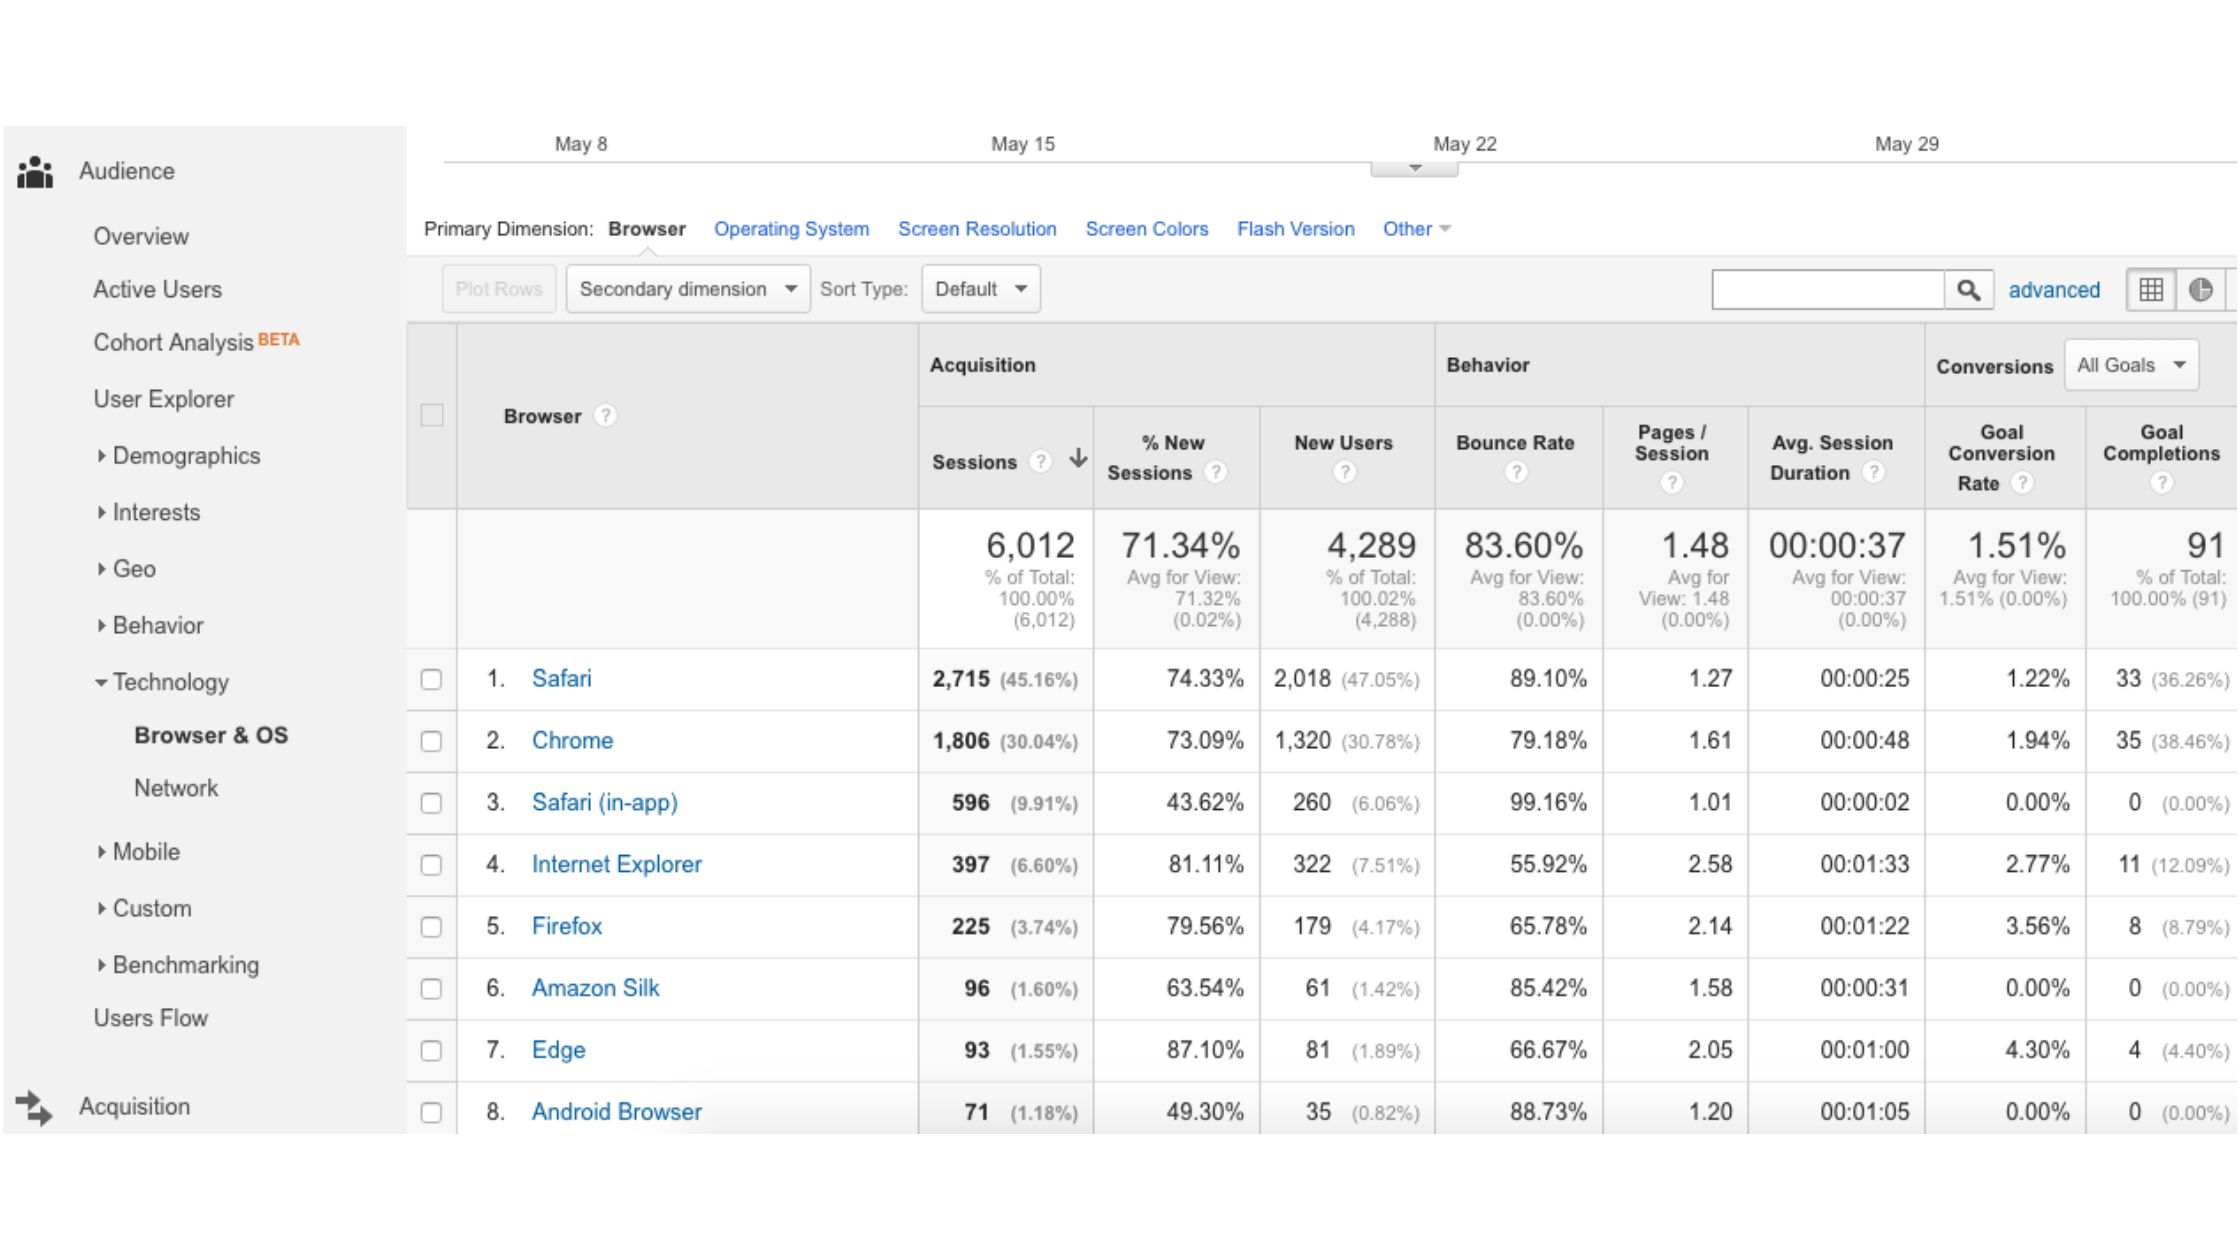Click help icon next to Browser header

click(605, 416)
